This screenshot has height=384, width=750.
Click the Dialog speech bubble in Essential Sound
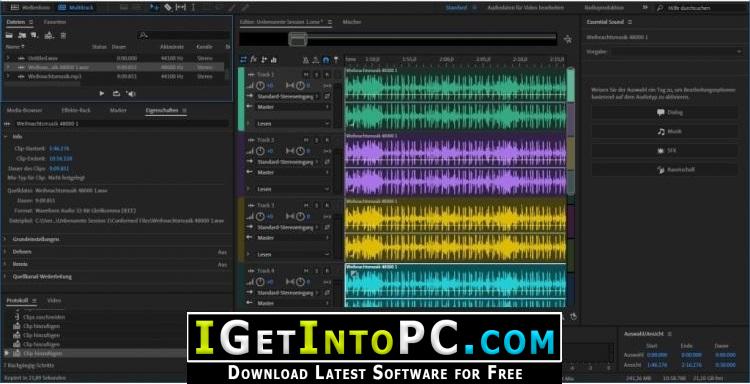point(664,112)
